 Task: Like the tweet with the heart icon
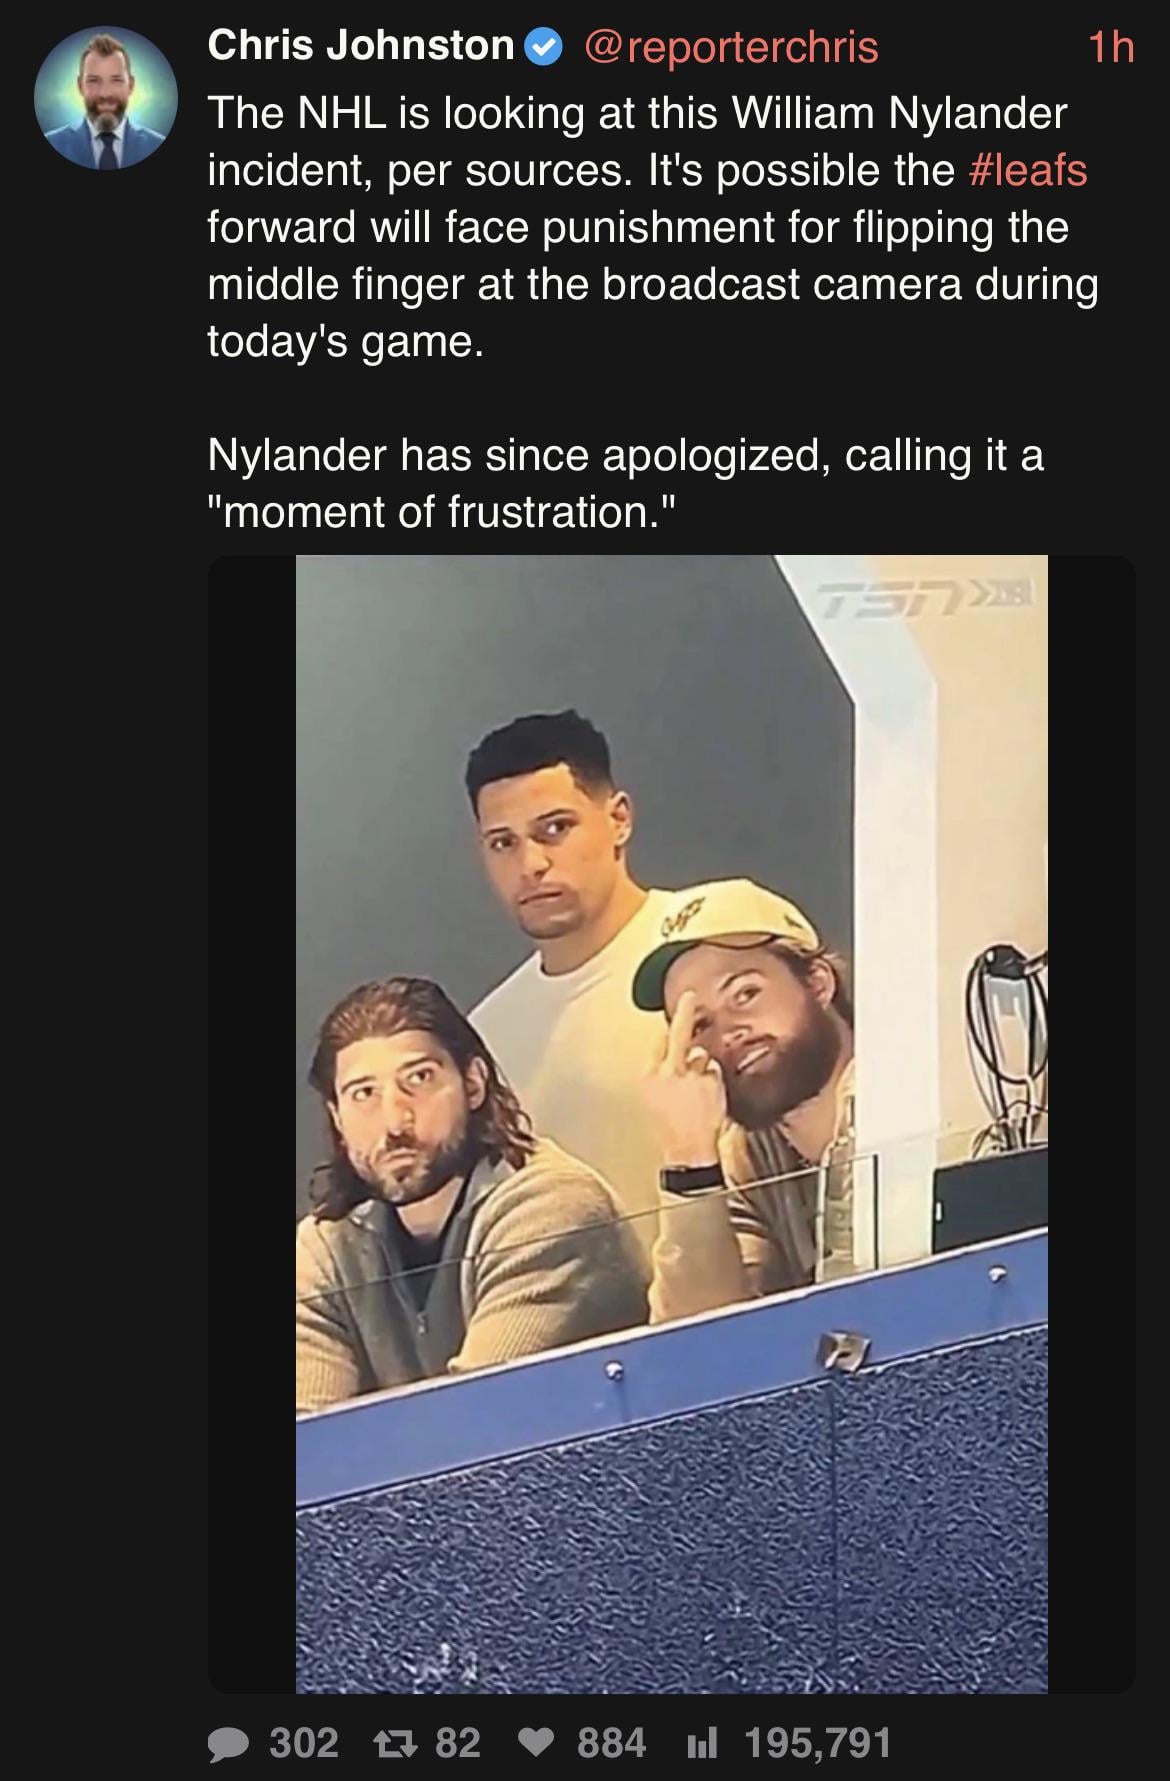pos(537,1744)
